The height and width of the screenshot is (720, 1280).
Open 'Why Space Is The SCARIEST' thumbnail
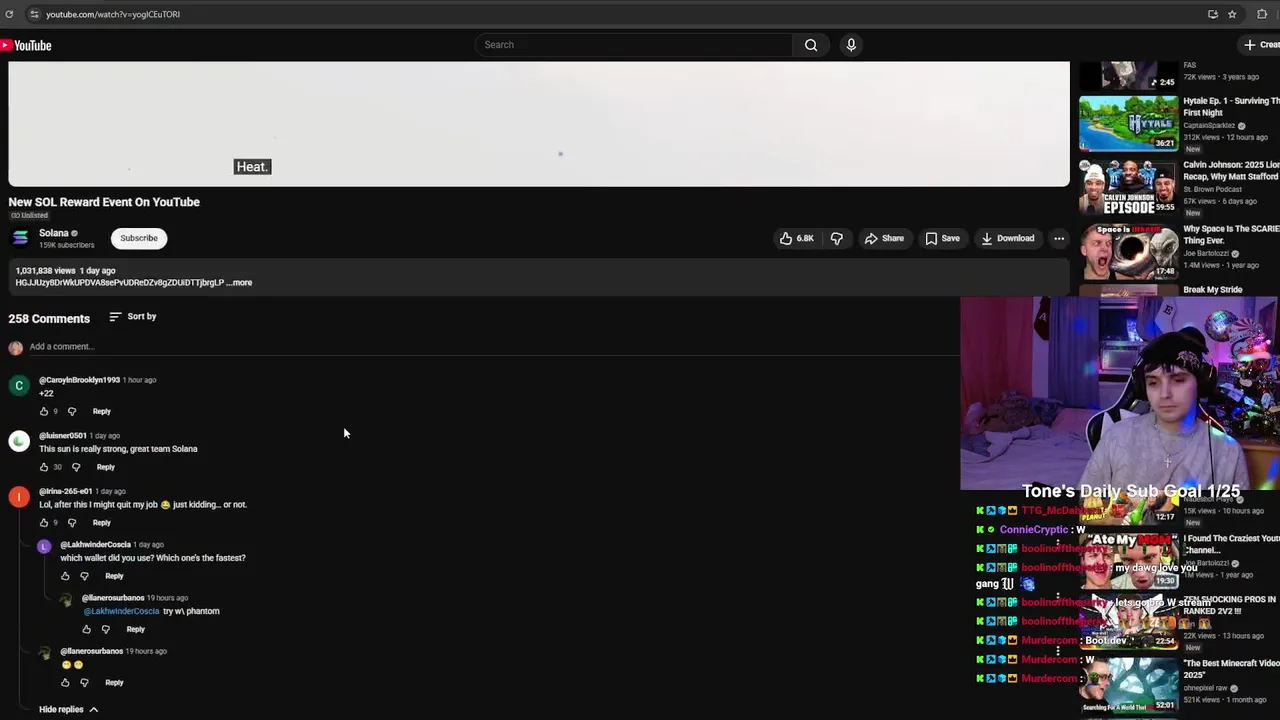(x=1128, y=251)
